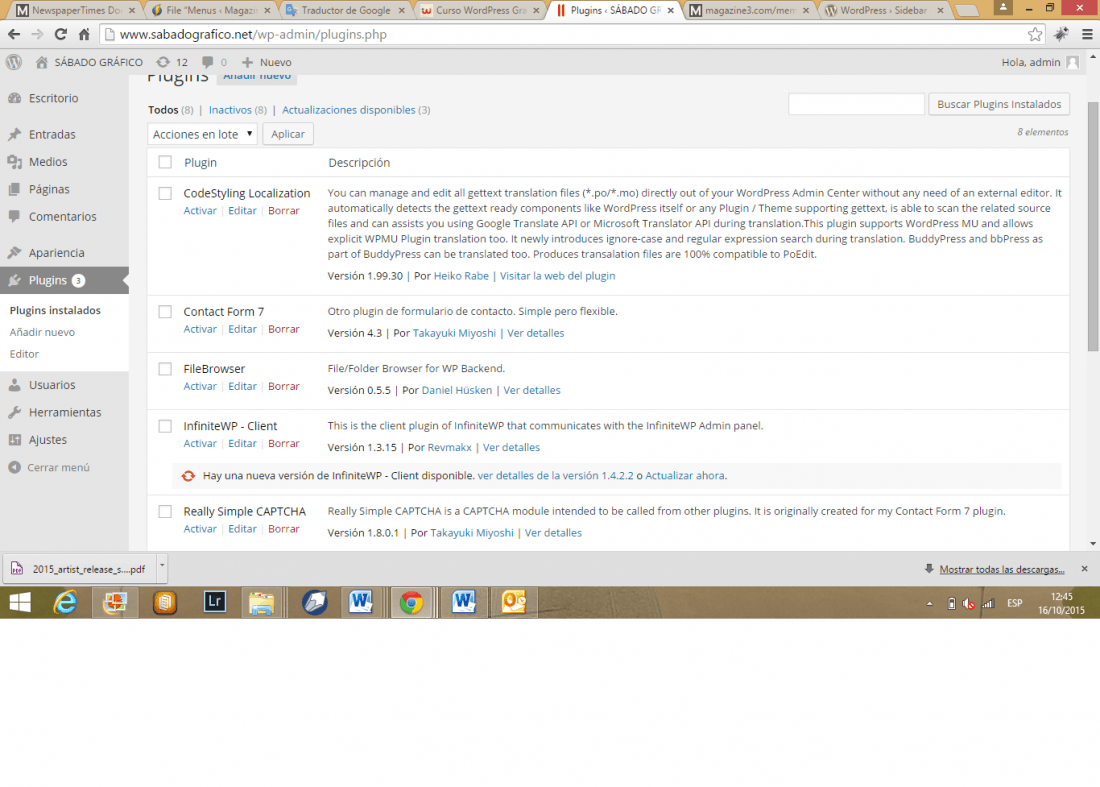Show hidden tray icons arrow
The image size is (1100, 787).
coord(930,603)
